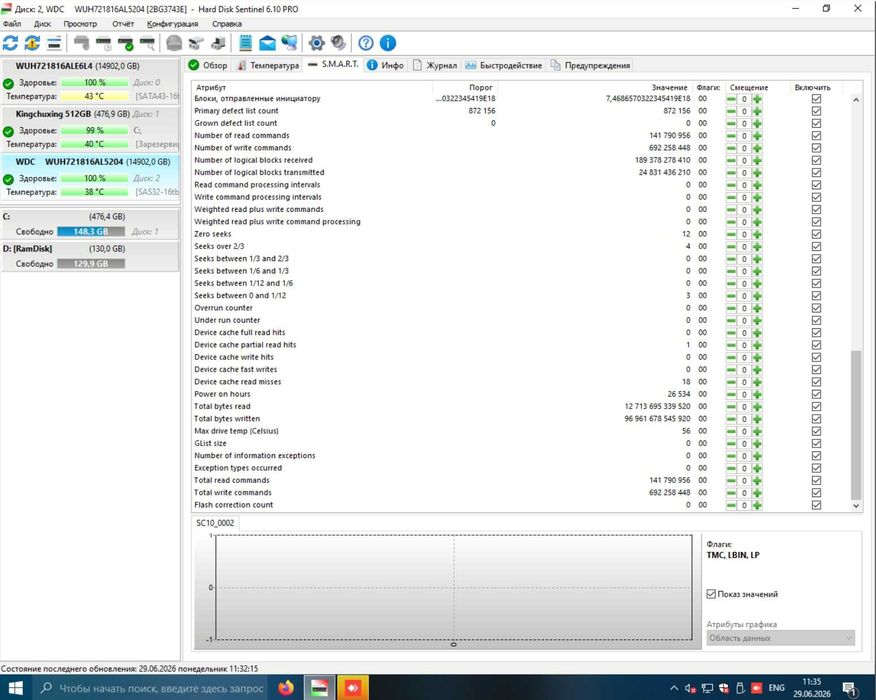Toggle the 'Показ значений' checkbox
Image resolution: width=876 pixels, height=700 pixels.
pos(711,594)
